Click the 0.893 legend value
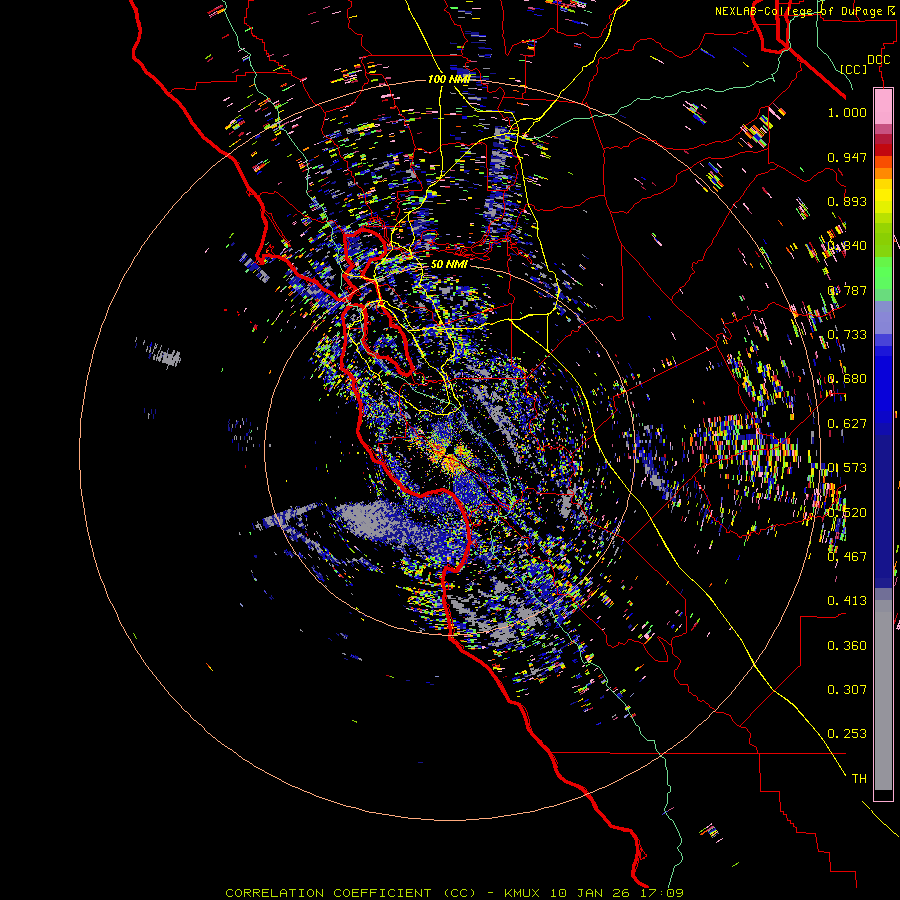This screenshot has height=900, width=900. 847,201
